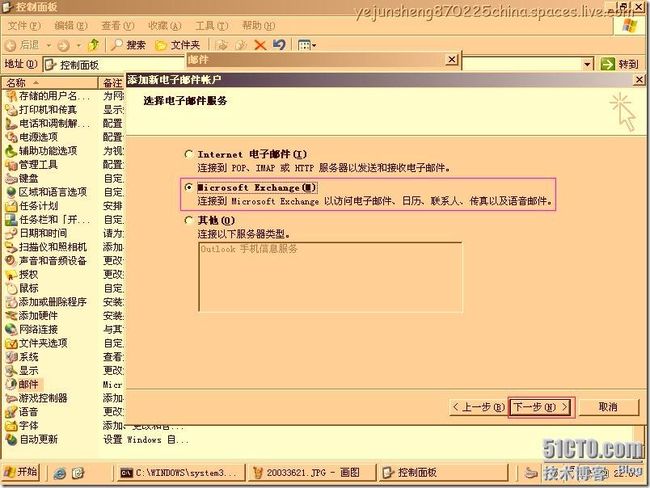
Task: Select 声音和音频设备 item
Action: point(46,261)
